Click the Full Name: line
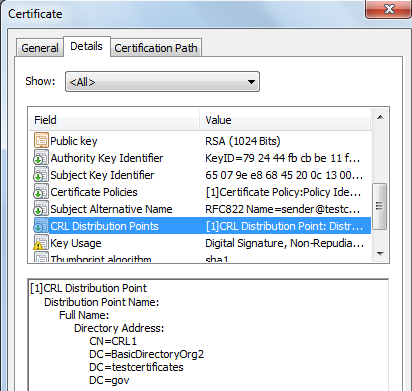 point(84,315)
